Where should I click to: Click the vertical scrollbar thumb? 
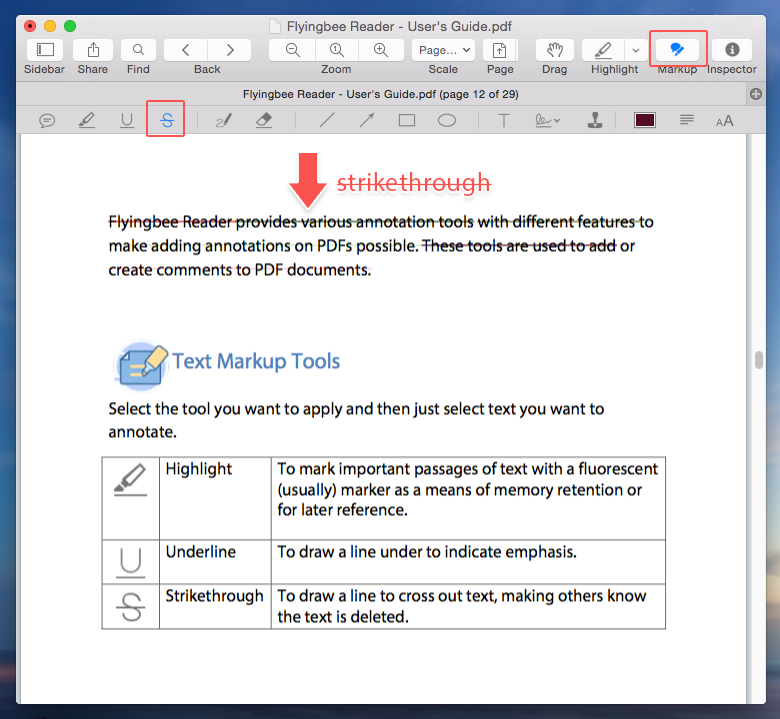pos(759,360)
